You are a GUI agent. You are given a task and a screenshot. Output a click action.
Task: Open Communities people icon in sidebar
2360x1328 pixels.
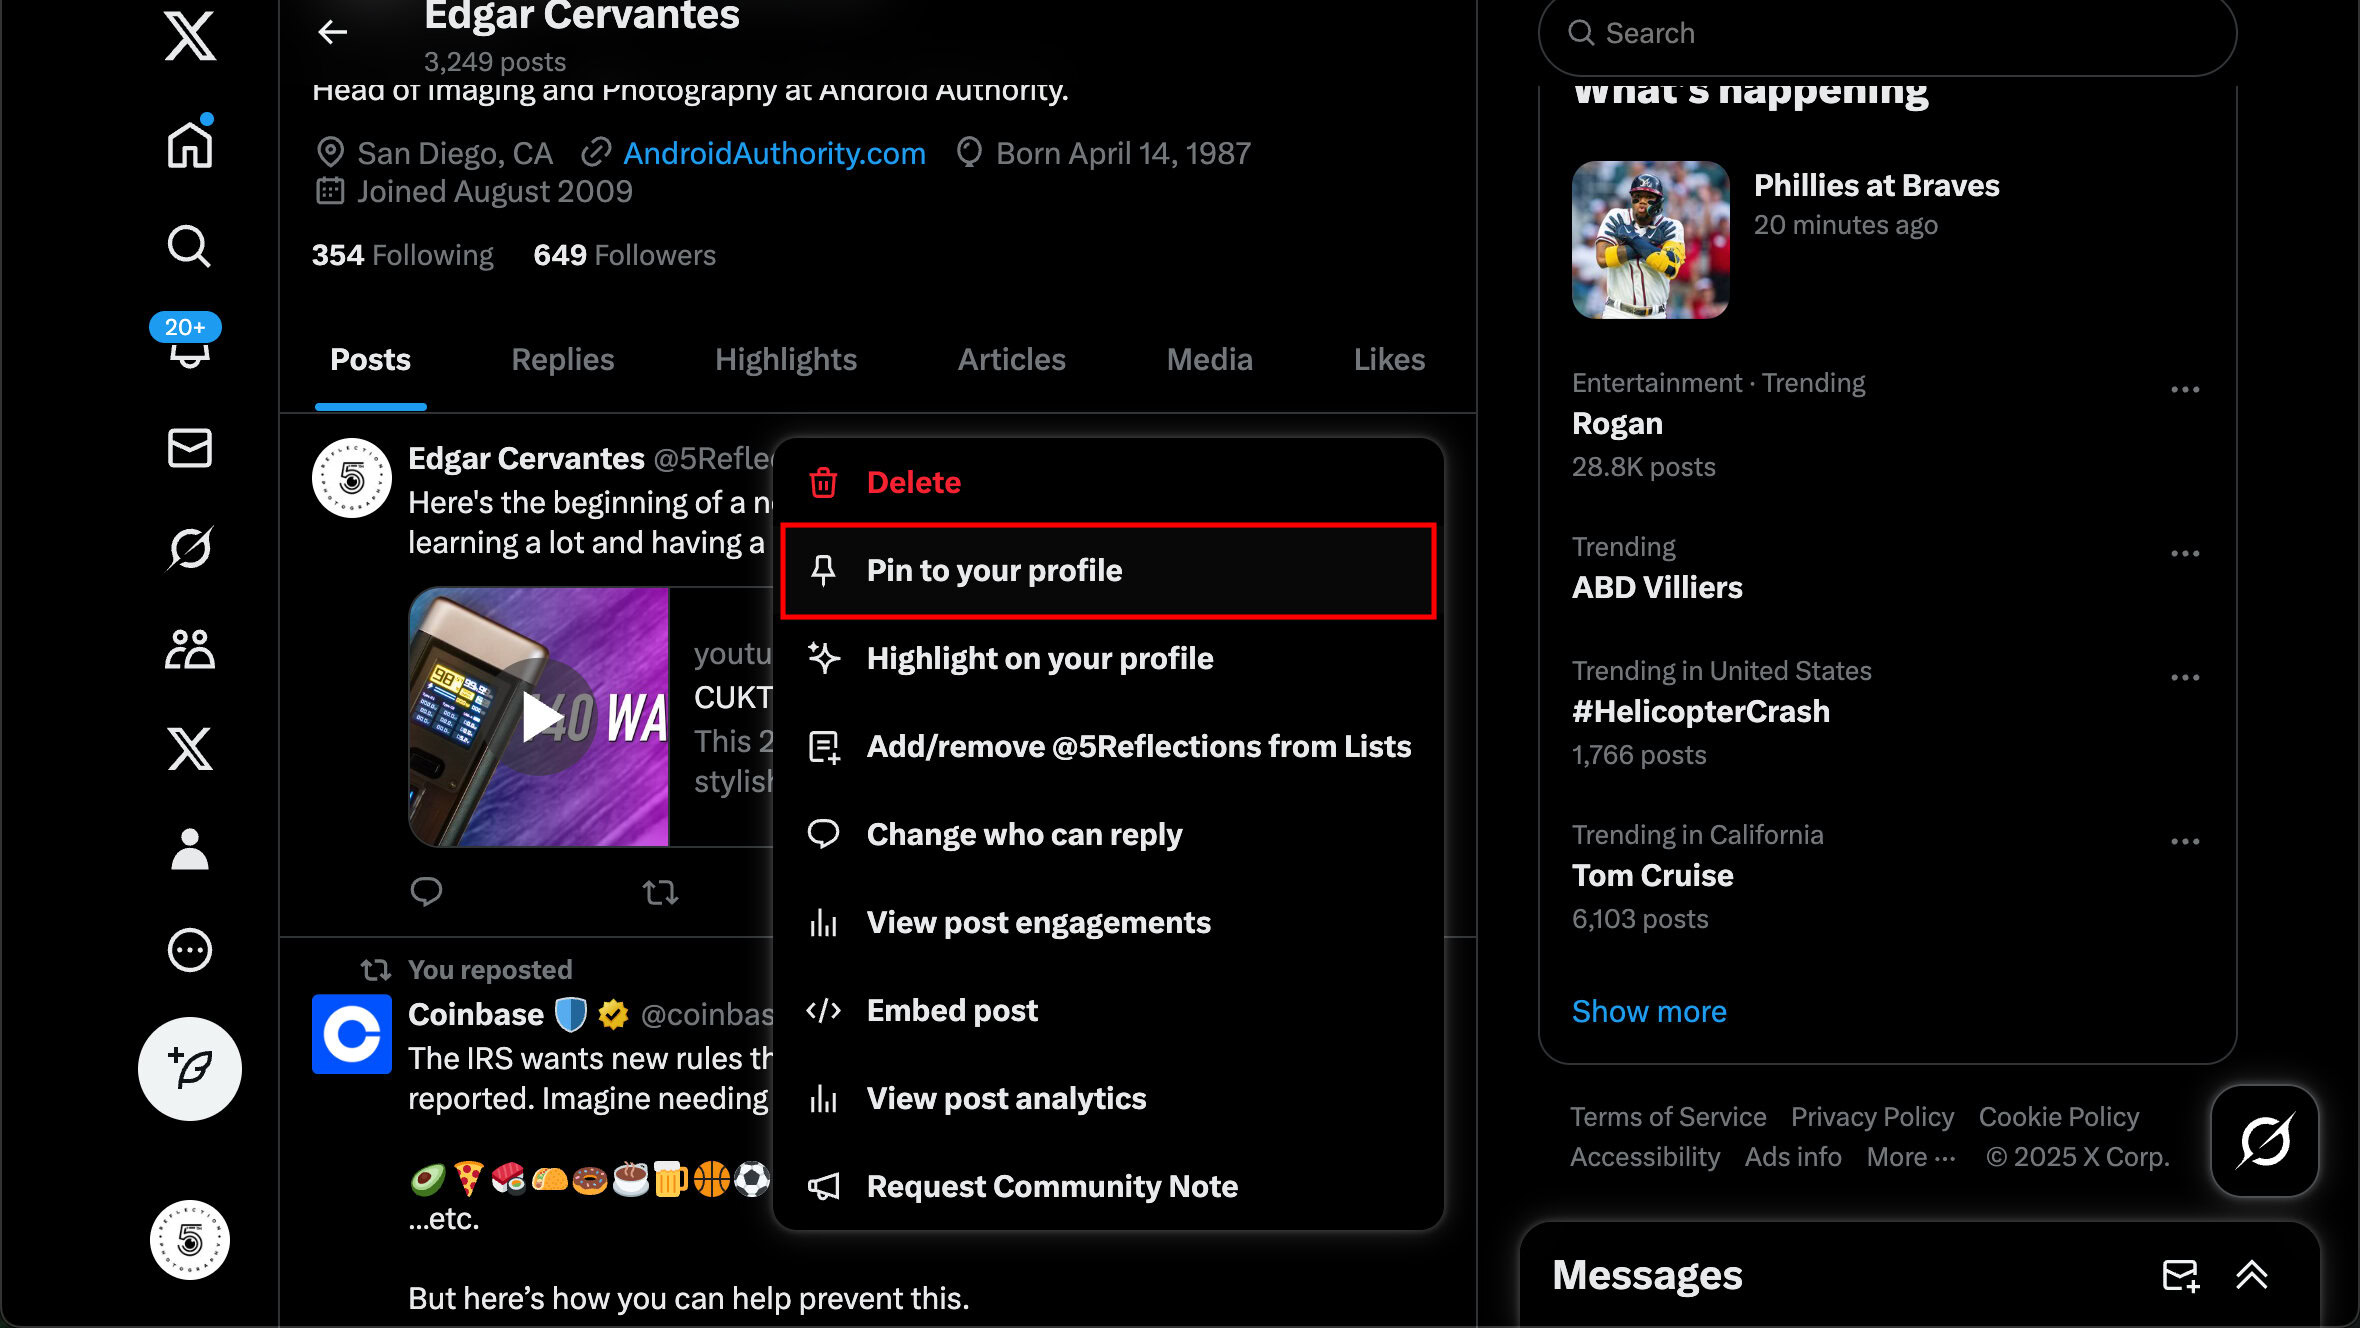click(x=189, y=649)
